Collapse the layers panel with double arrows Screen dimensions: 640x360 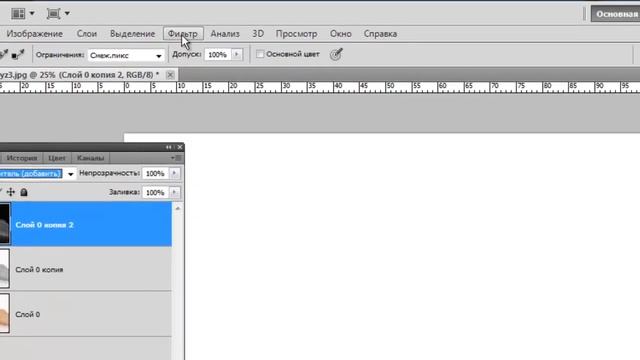[169, 147]
